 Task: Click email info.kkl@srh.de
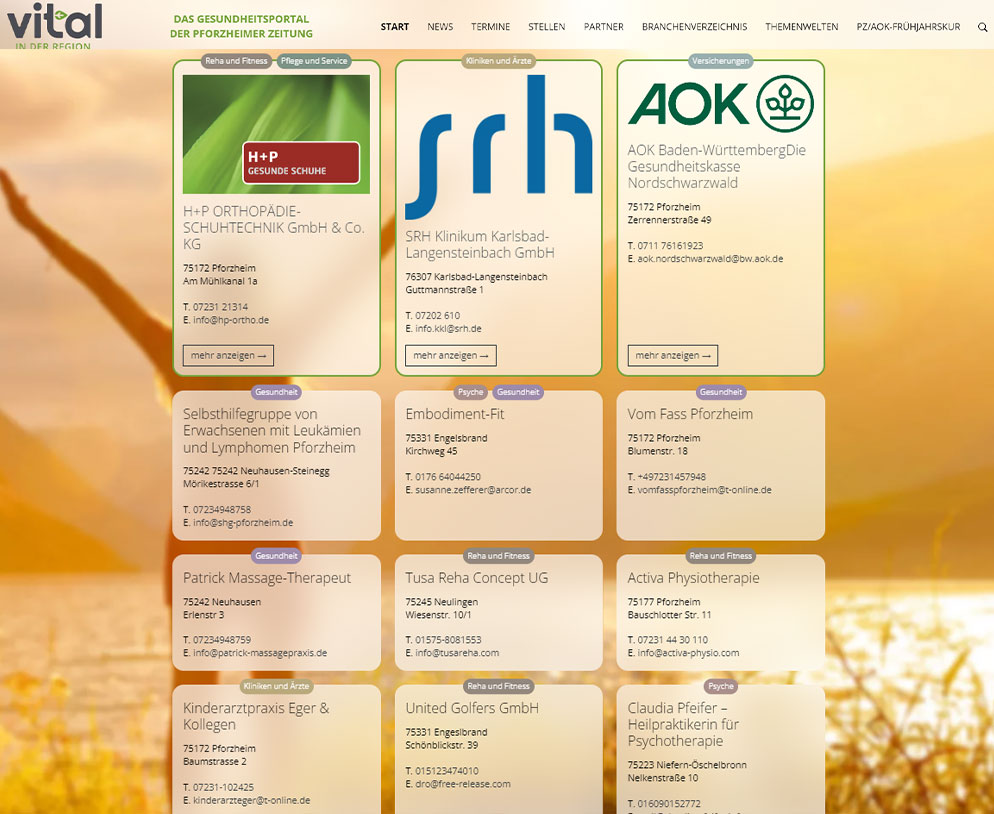coord(448,328)
